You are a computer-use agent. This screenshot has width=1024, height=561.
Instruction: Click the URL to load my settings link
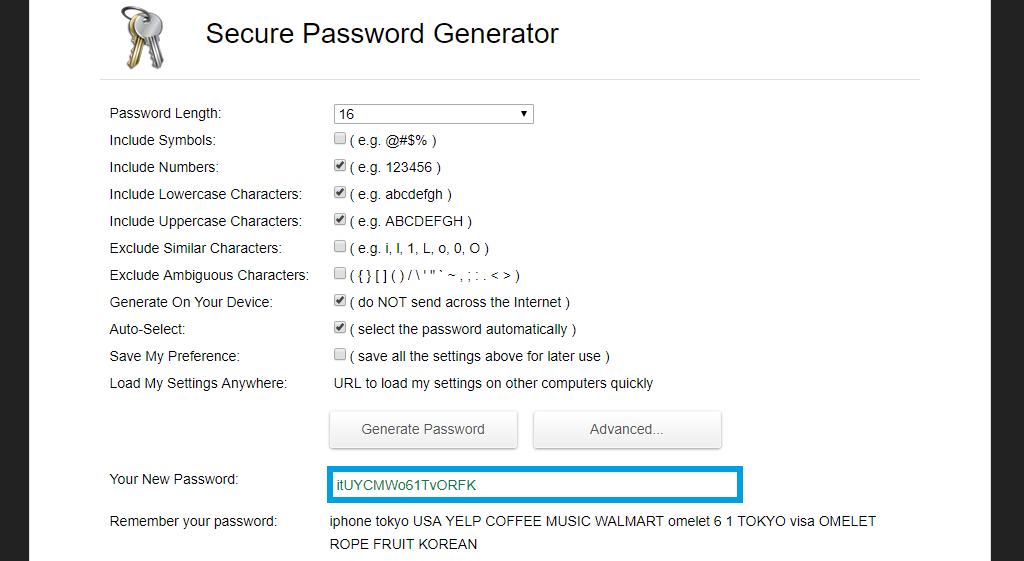coord(493,383)
